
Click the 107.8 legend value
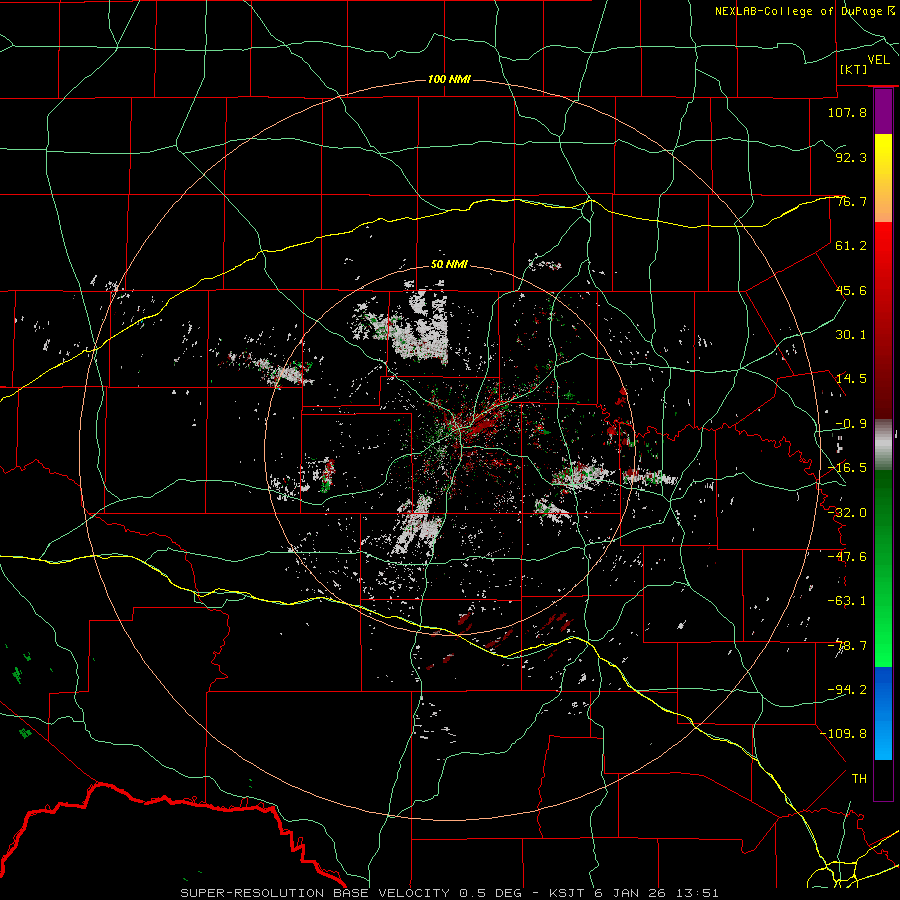pos(847,112)
